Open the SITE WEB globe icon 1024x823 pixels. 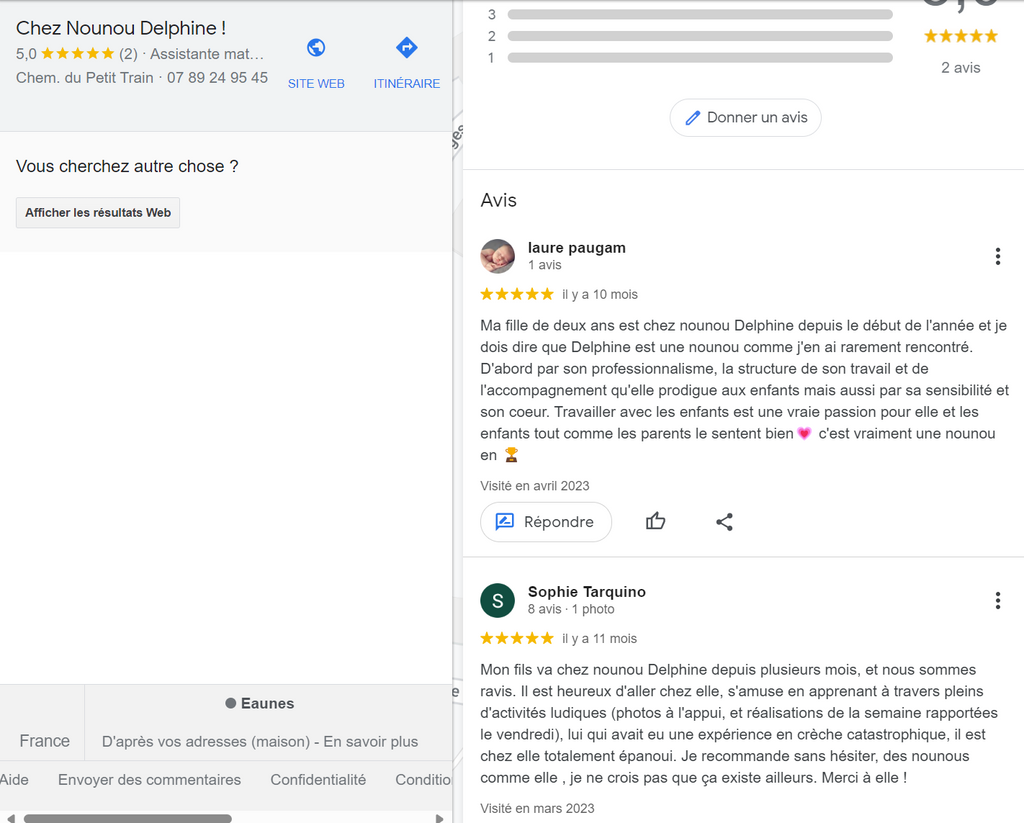[x=316, y=48]
